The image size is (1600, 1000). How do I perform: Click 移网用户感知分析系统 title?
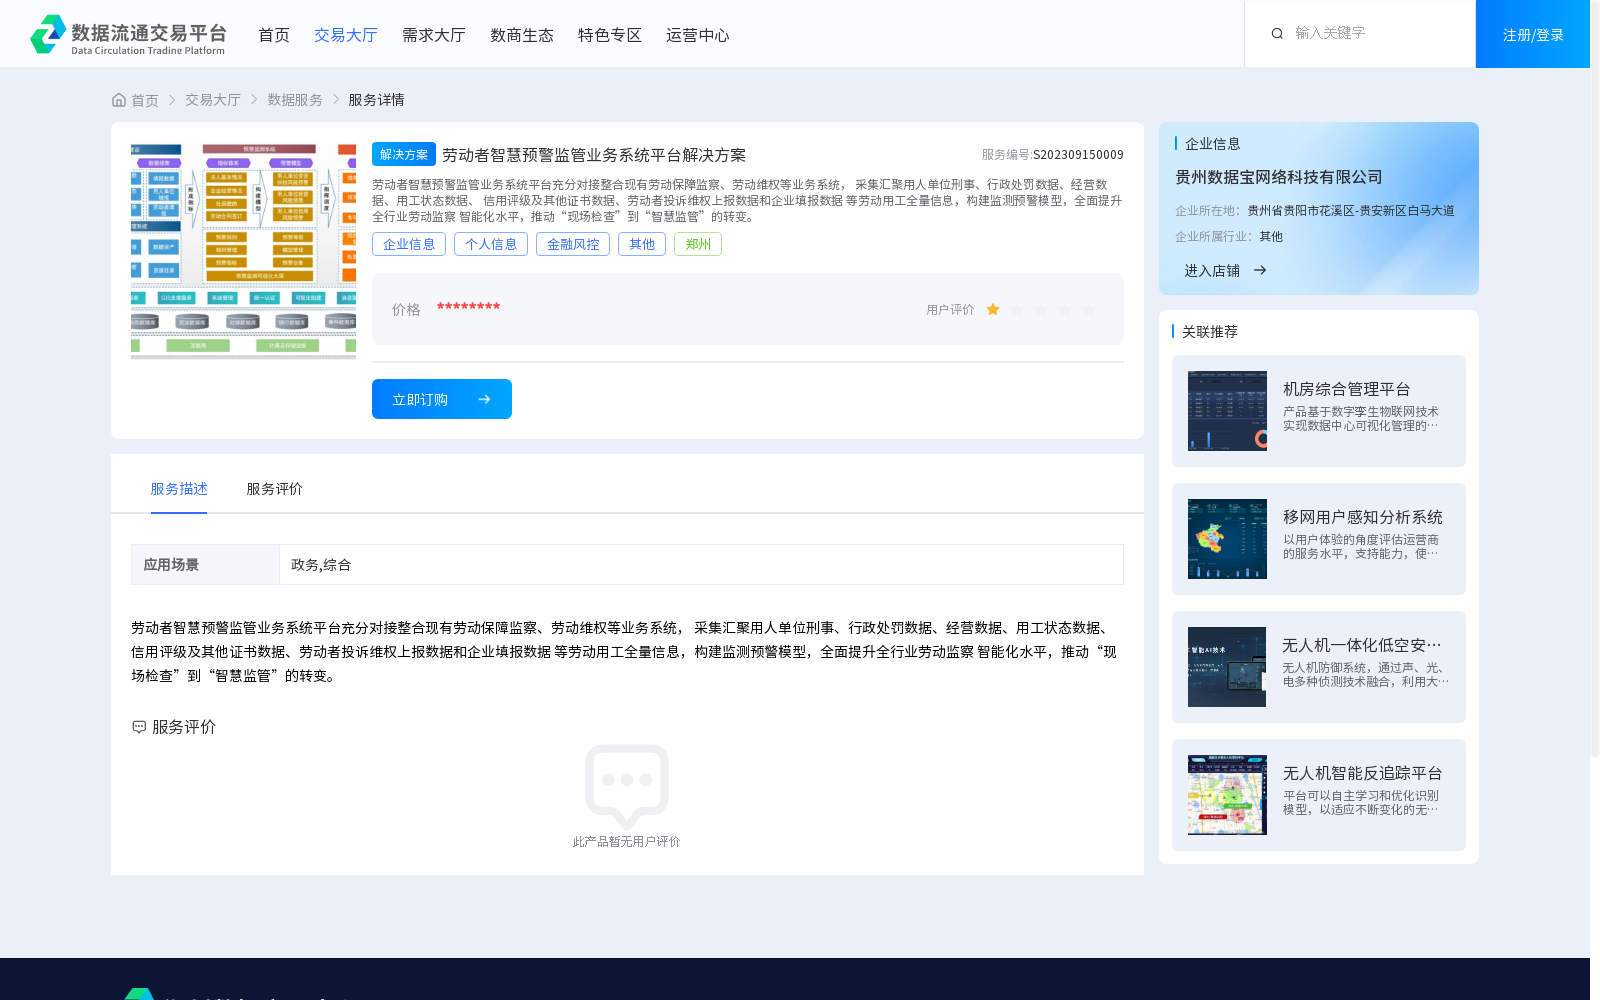[x=1362, y=517]
